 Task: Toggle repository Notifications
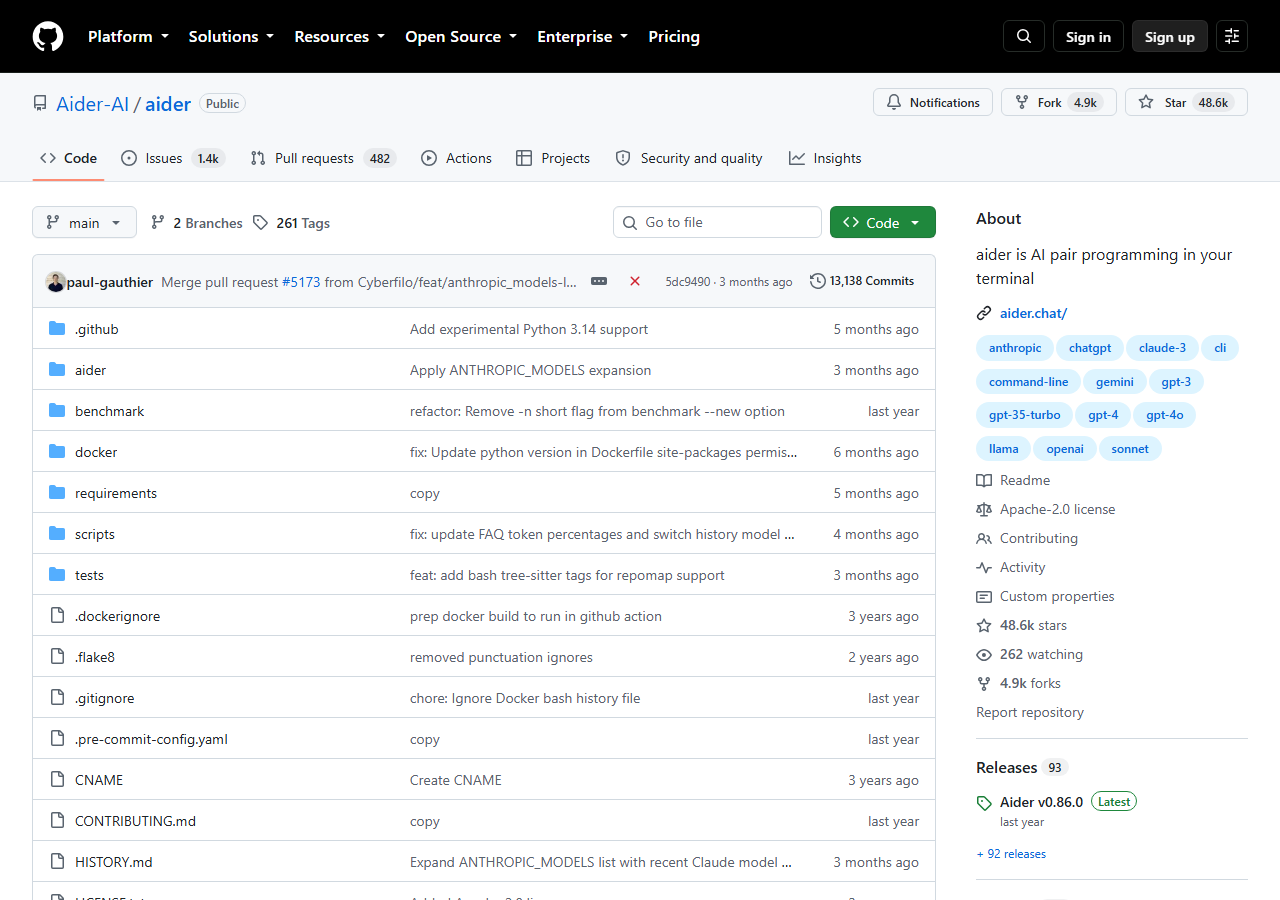[933, 102]
